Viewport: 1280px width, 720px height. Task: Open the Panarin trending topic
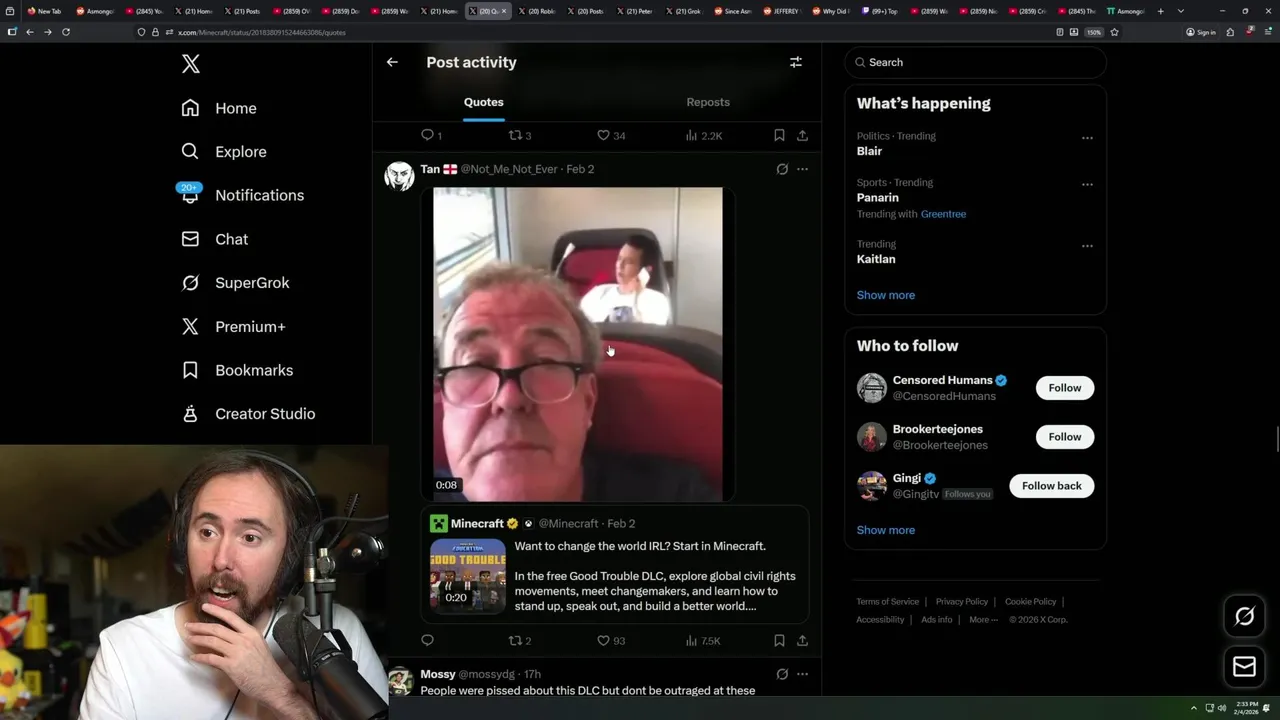[877, 198]
